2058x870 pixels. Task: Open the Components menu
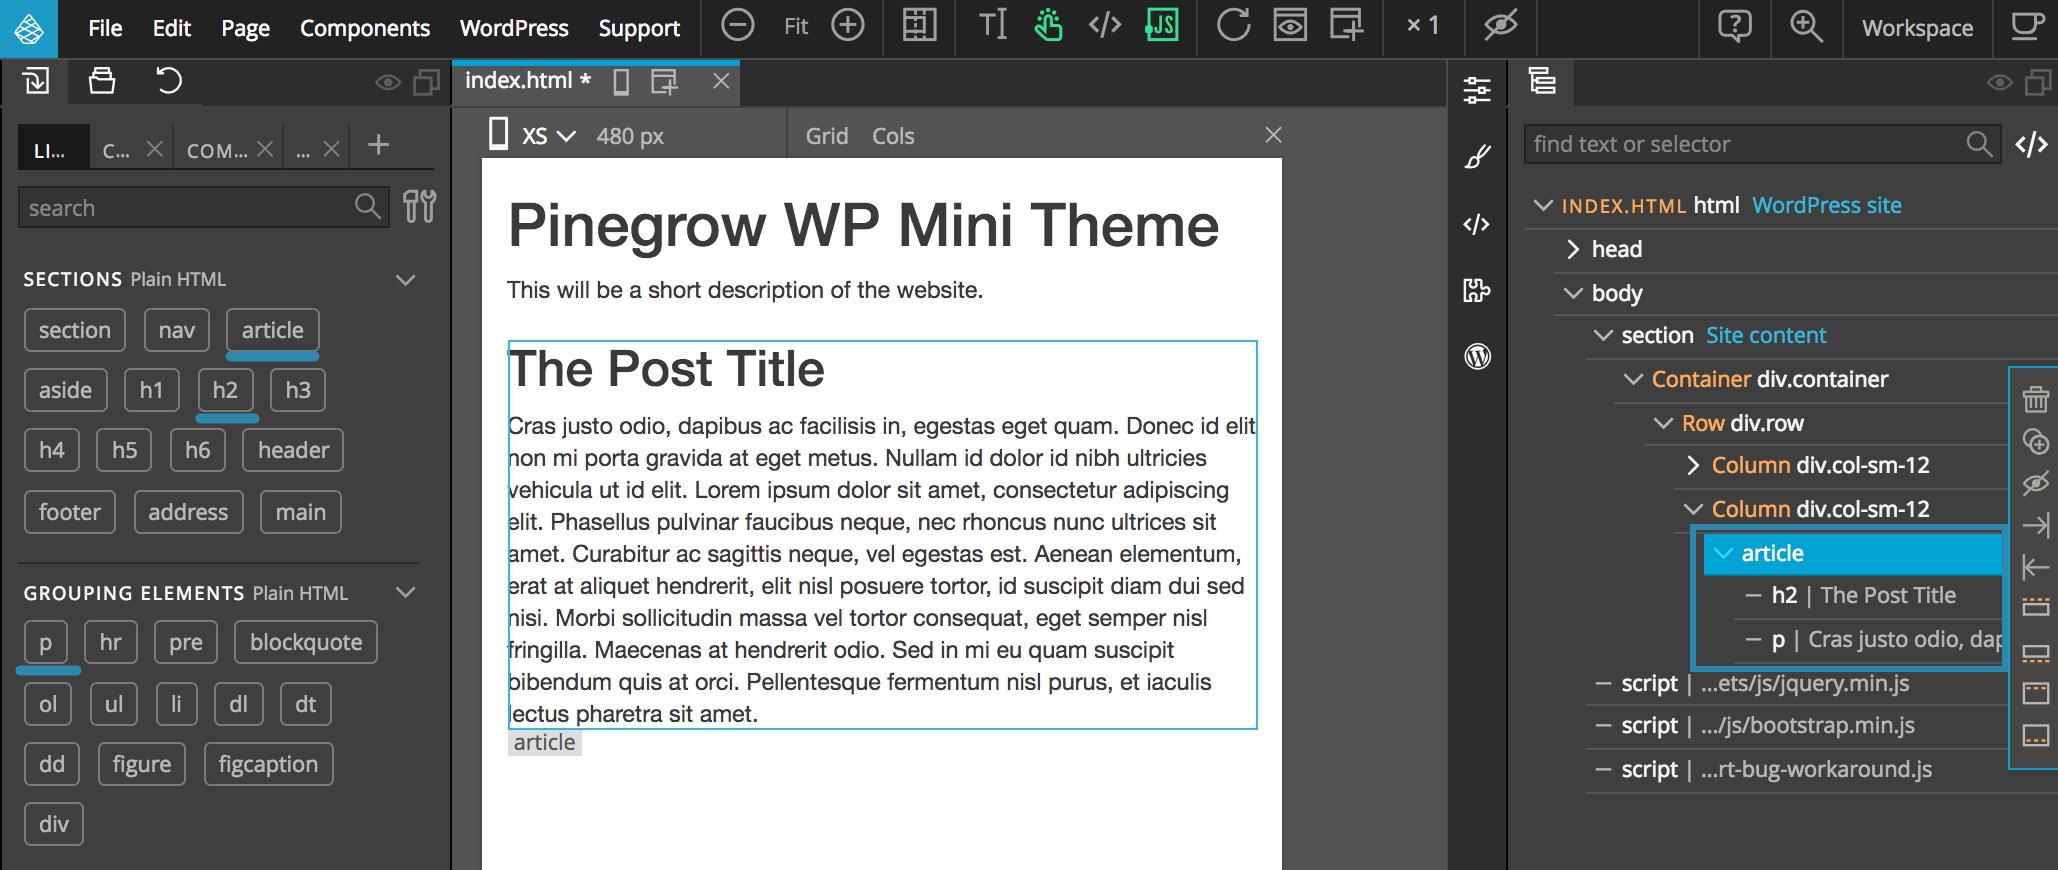365,28
